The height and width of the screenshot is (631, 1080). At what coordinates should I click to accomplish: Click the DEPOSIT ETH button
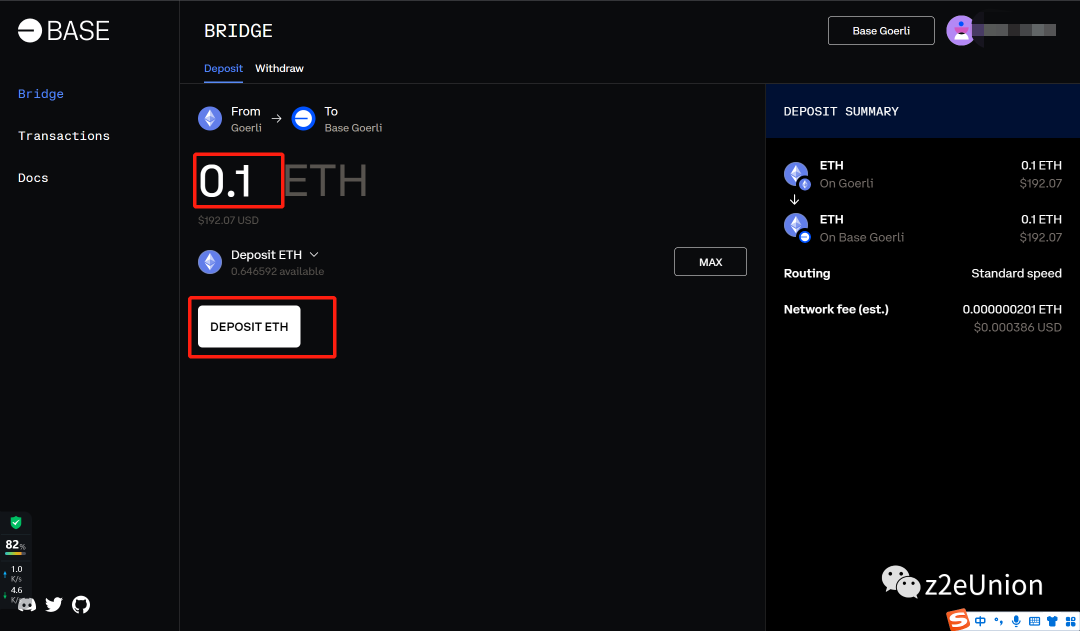tap(248, 326)
